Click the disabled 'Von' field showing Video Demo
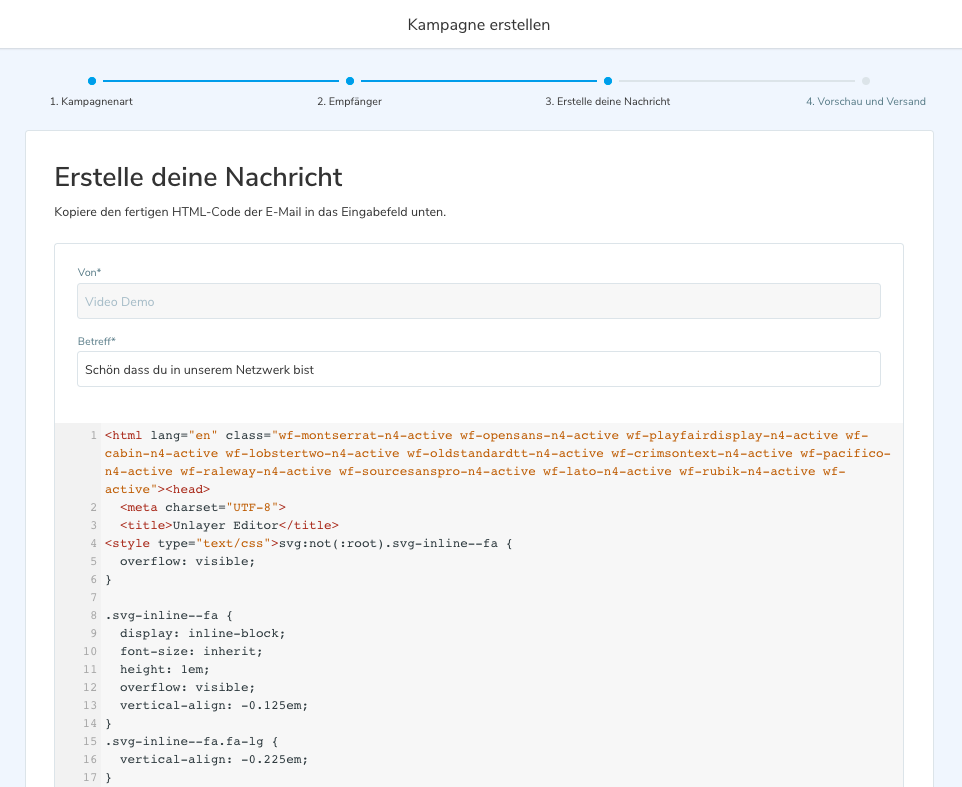 tap(478, 301)
